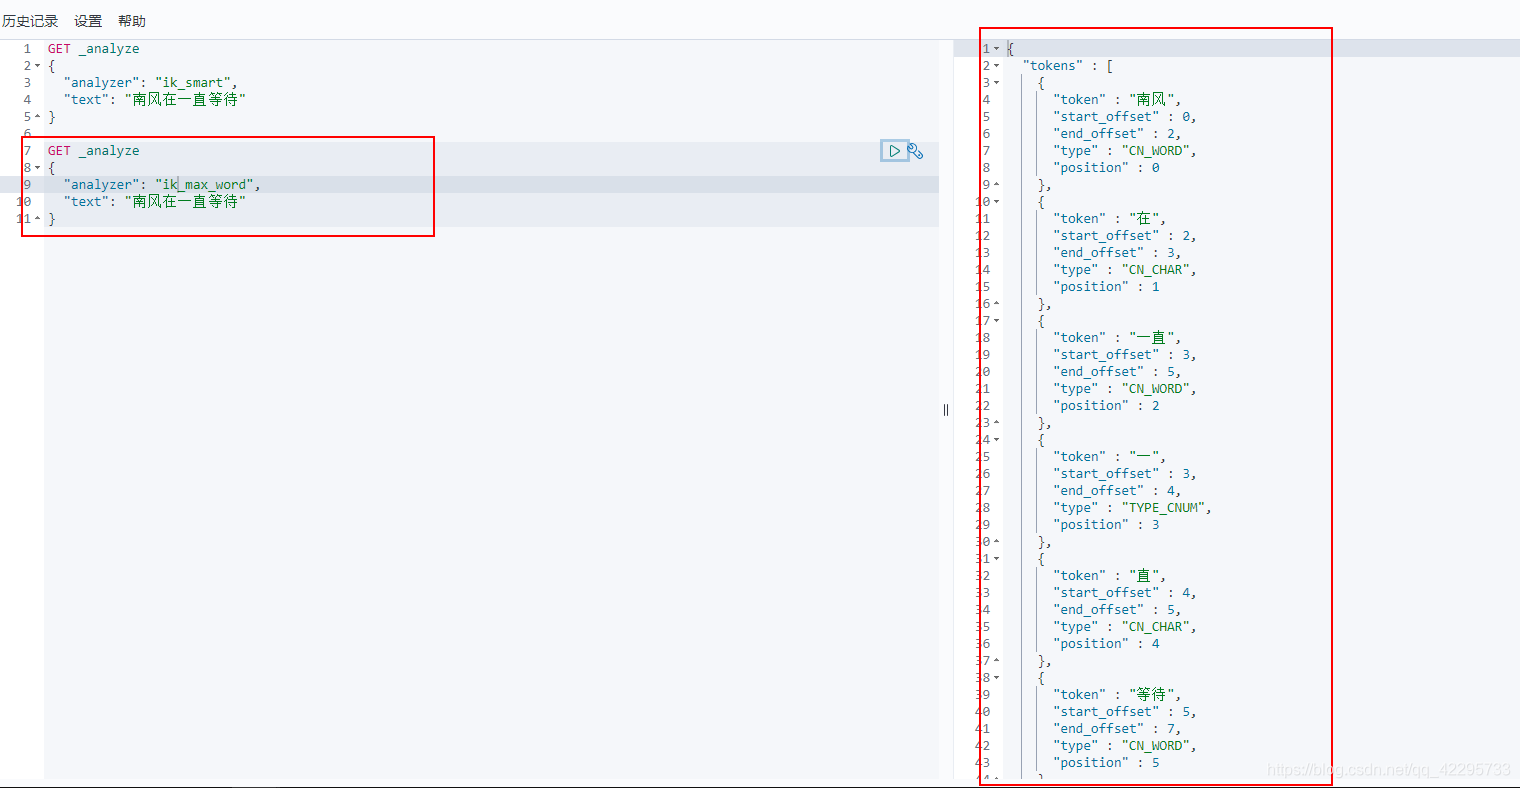Click the "end_offset" : 2 output line

(1117, 134)
